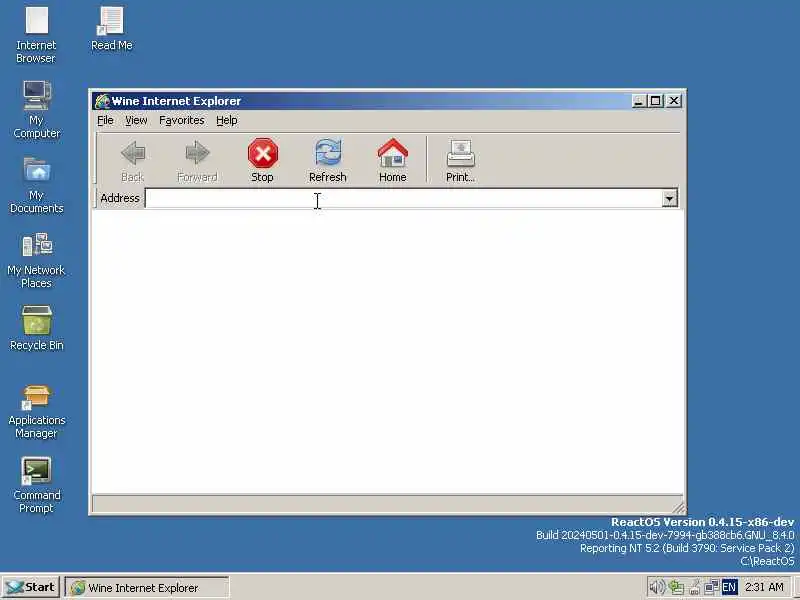Image resolution: width=800 pixels, height=600 pixels.
Task: Click the Wine Internet Explorer taskbar button
Action: (147, 587)
